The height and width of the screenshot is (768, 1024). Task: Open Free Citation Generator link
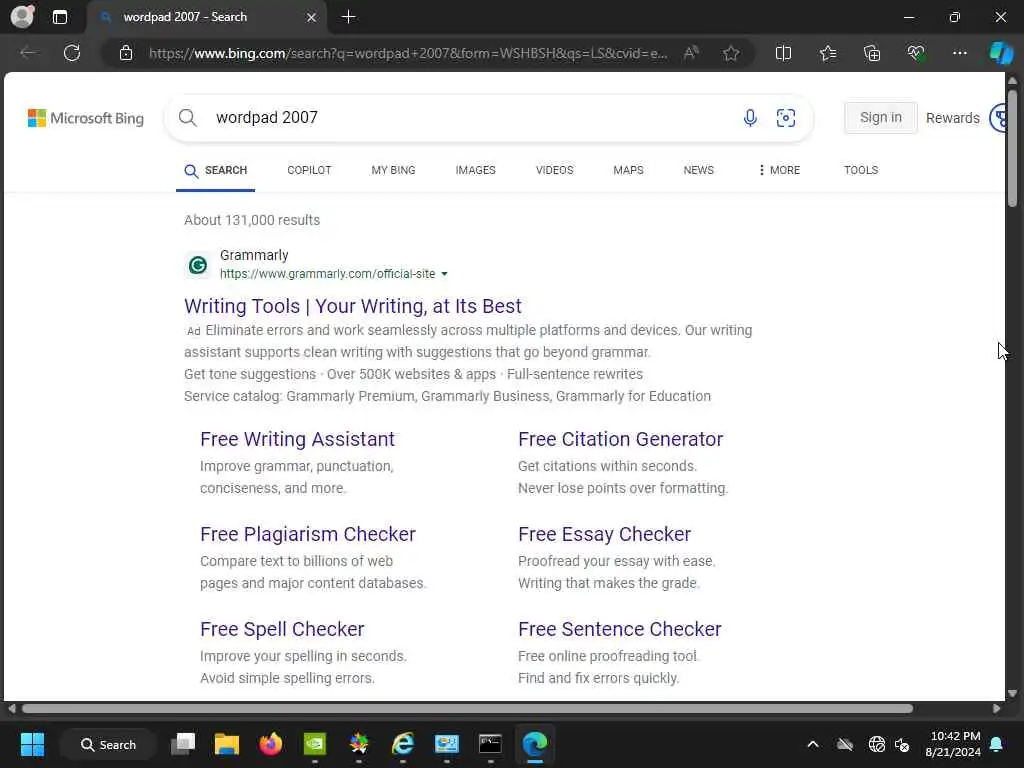[x=620, y=440]
